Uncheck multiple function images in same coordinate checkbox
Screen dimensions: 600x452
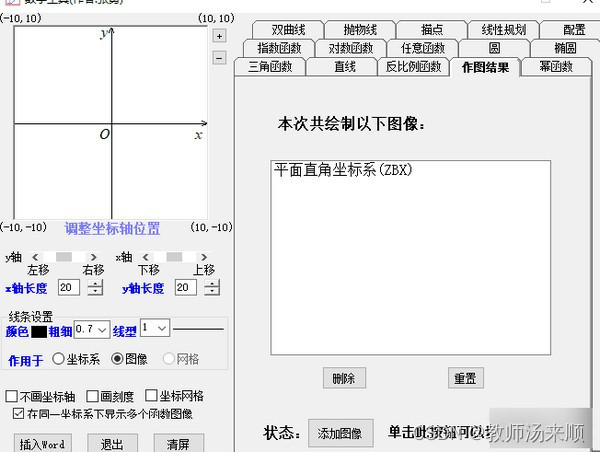tap(18, 414)
